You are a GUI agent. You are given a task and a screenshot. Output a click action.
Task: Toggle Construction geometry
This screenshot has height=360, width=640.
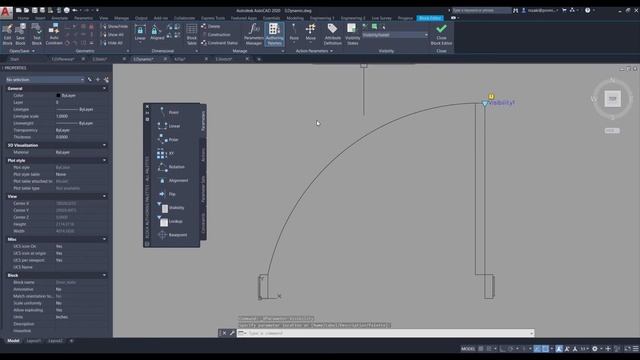(216, 35)
